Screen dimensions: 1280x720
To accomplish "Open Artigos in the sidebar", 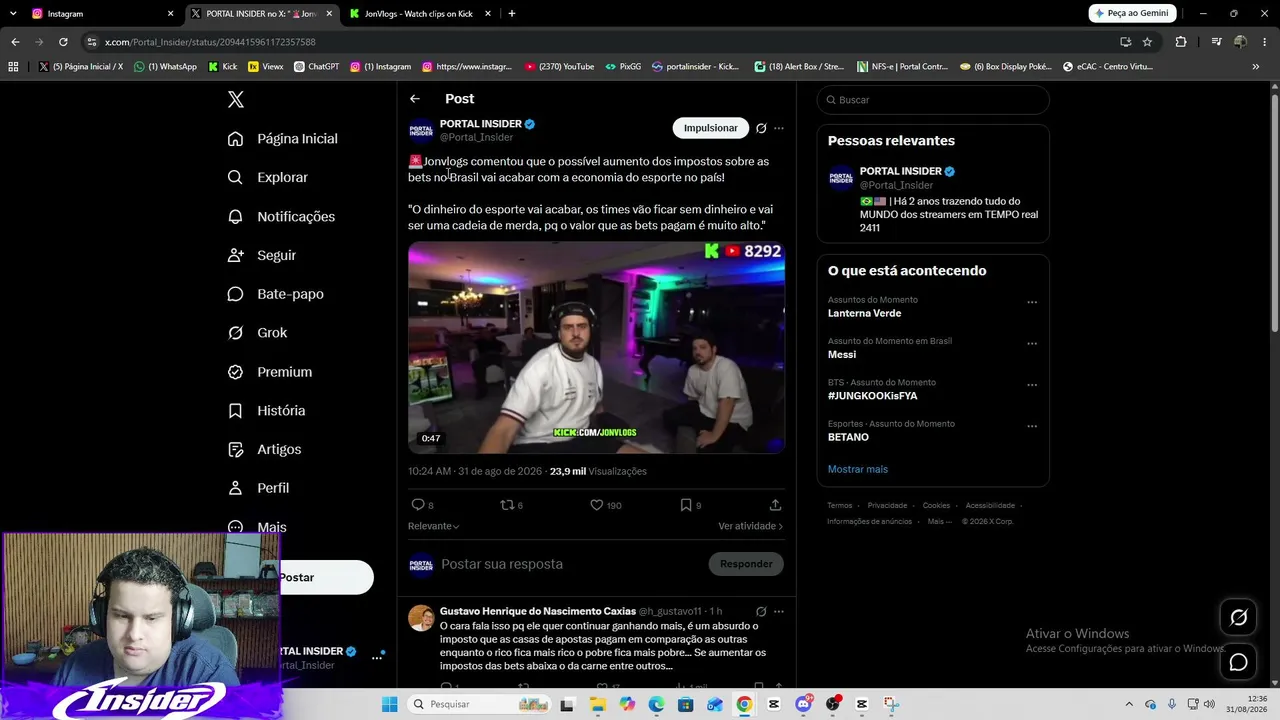I will [264, 450].
